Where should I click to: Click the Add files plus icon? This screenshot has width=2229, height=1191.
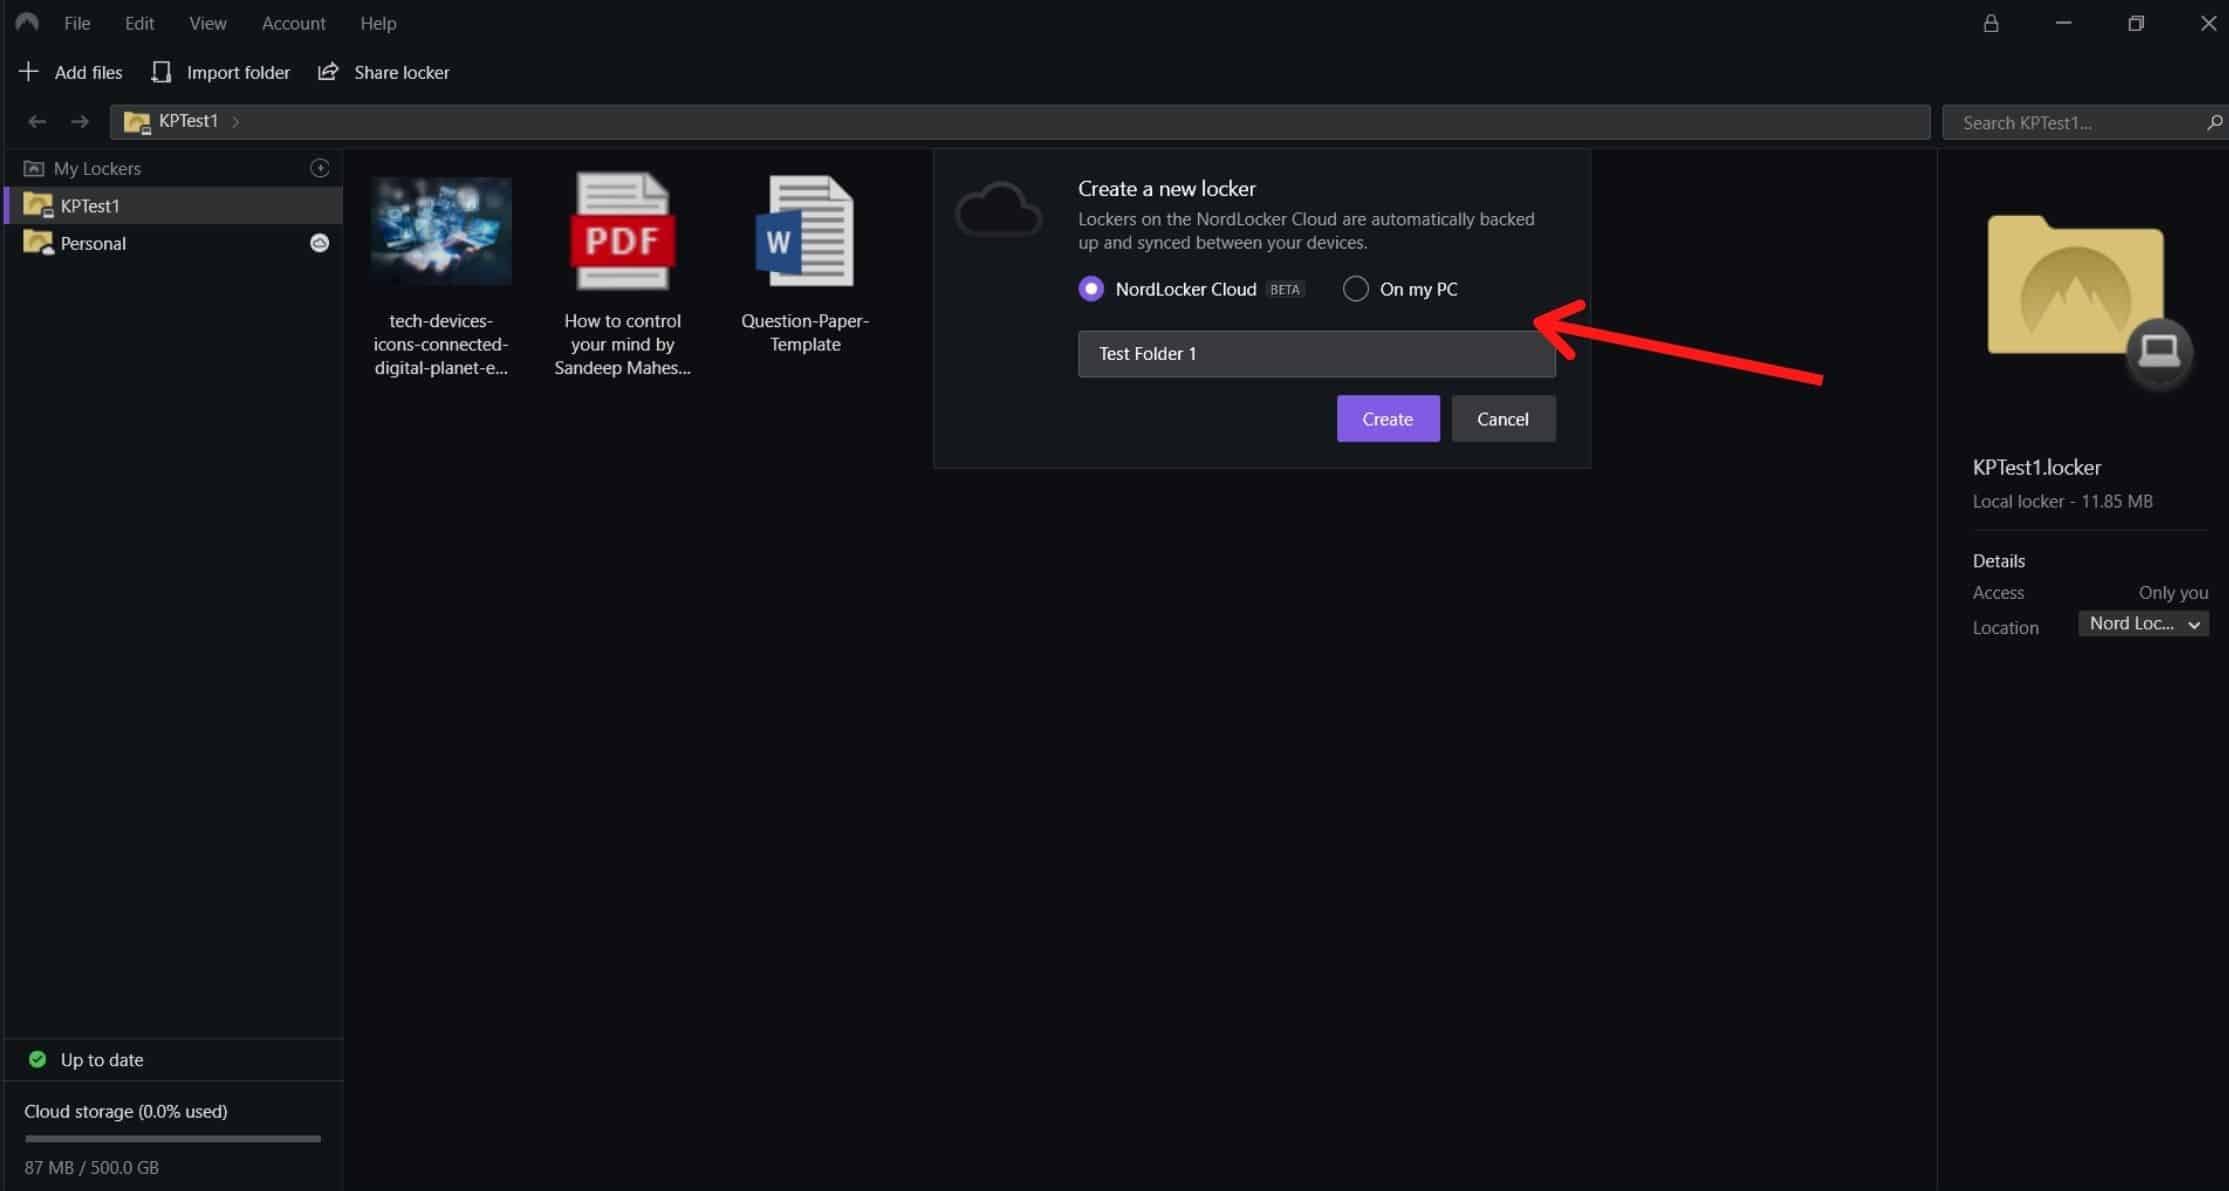[x=29, y=72]
